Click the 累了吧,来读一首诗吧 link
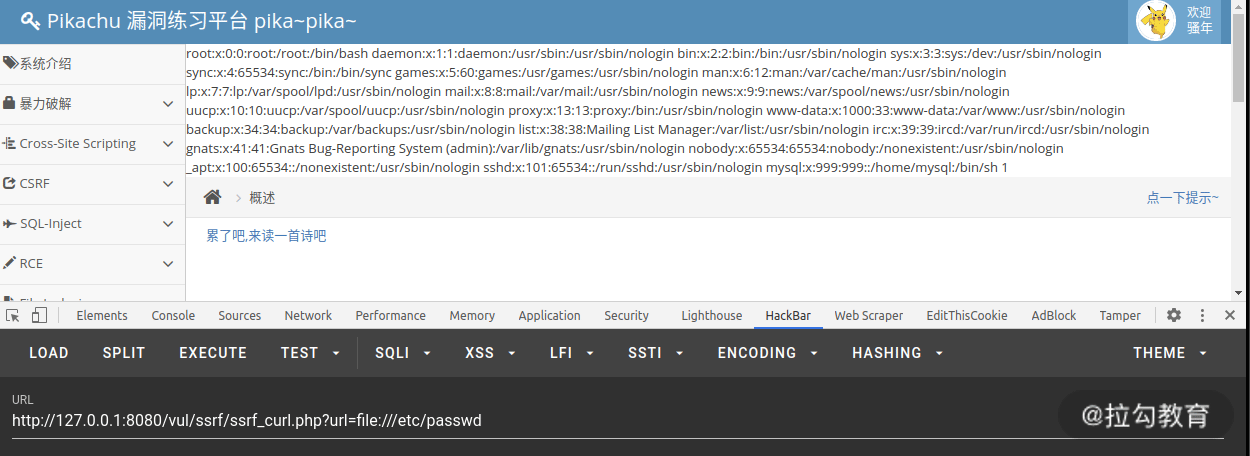Image resolution: width=1250 pixels, height=456 pixels. click(x=266, y=236)
